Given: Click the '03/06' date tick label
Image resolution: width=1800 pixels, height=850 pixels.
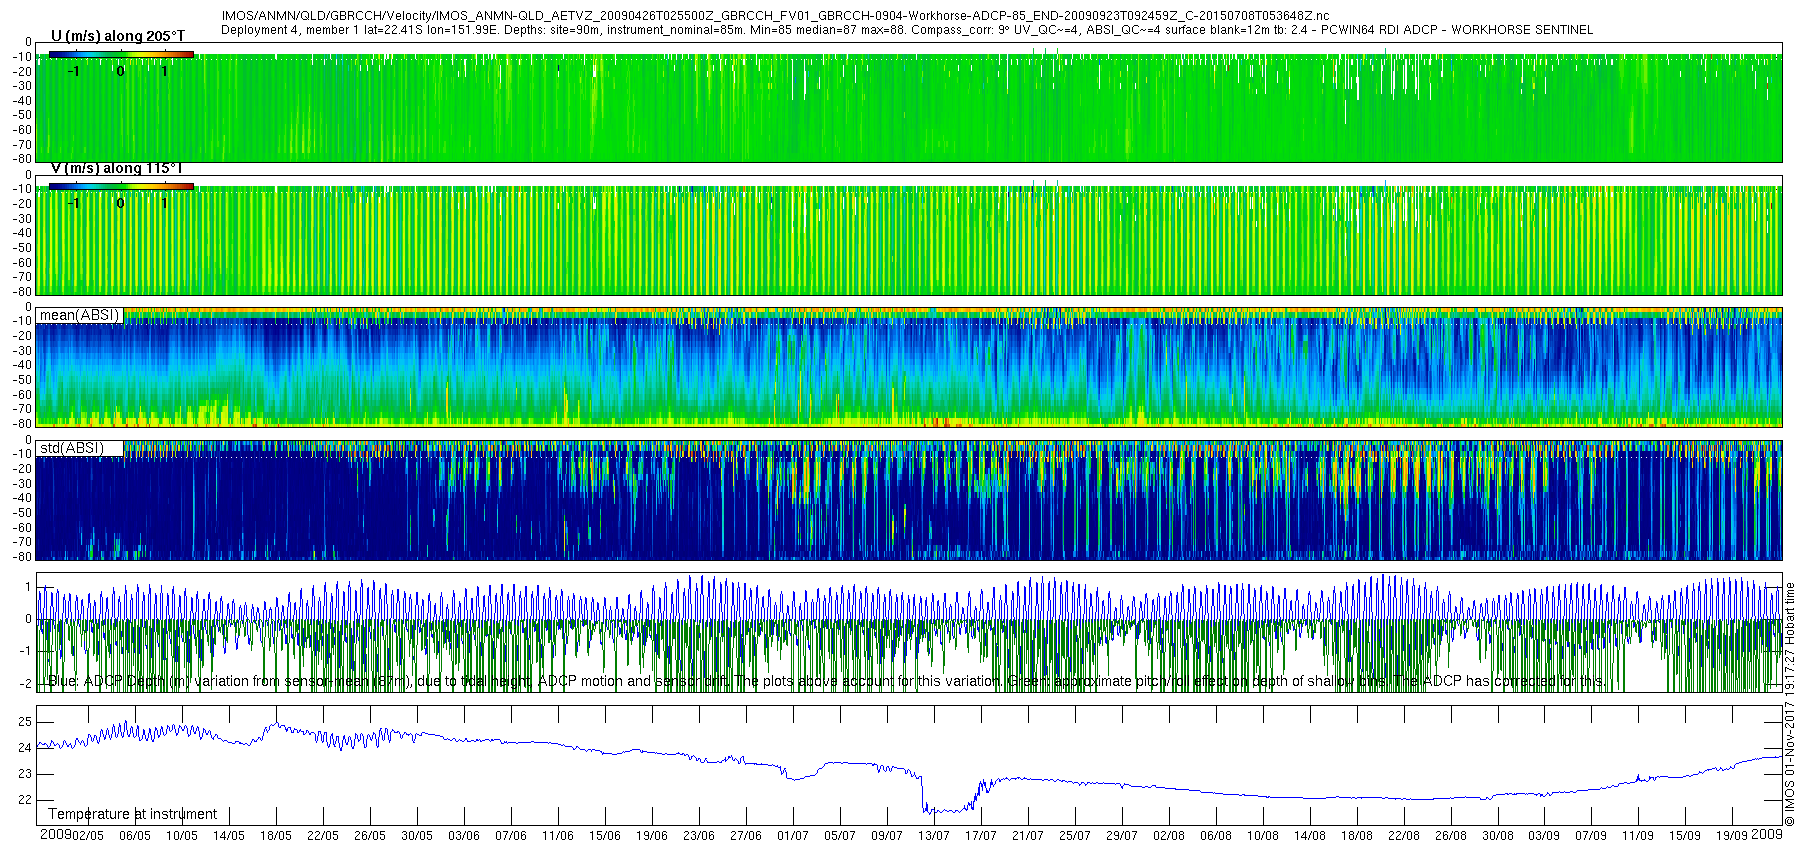Looking at the screenshot, I should [x=464, y=836].
